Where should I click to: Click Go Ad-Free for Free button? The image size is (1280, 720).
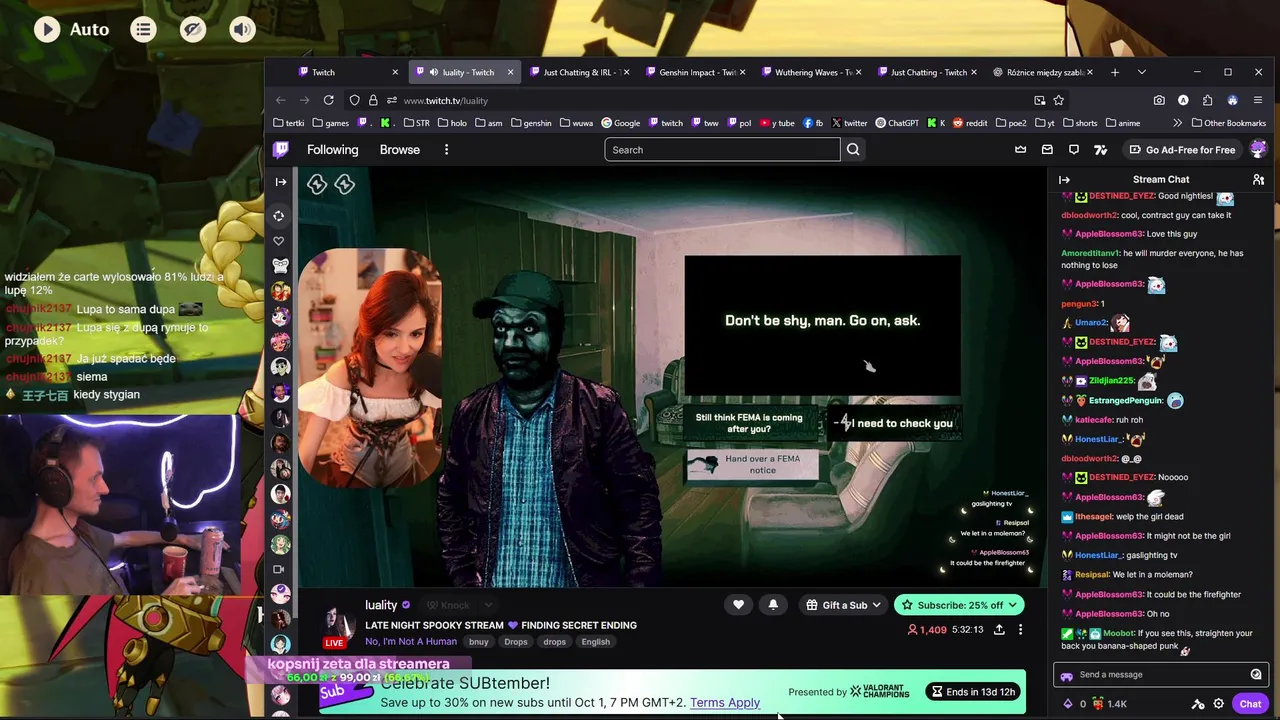1182,150
